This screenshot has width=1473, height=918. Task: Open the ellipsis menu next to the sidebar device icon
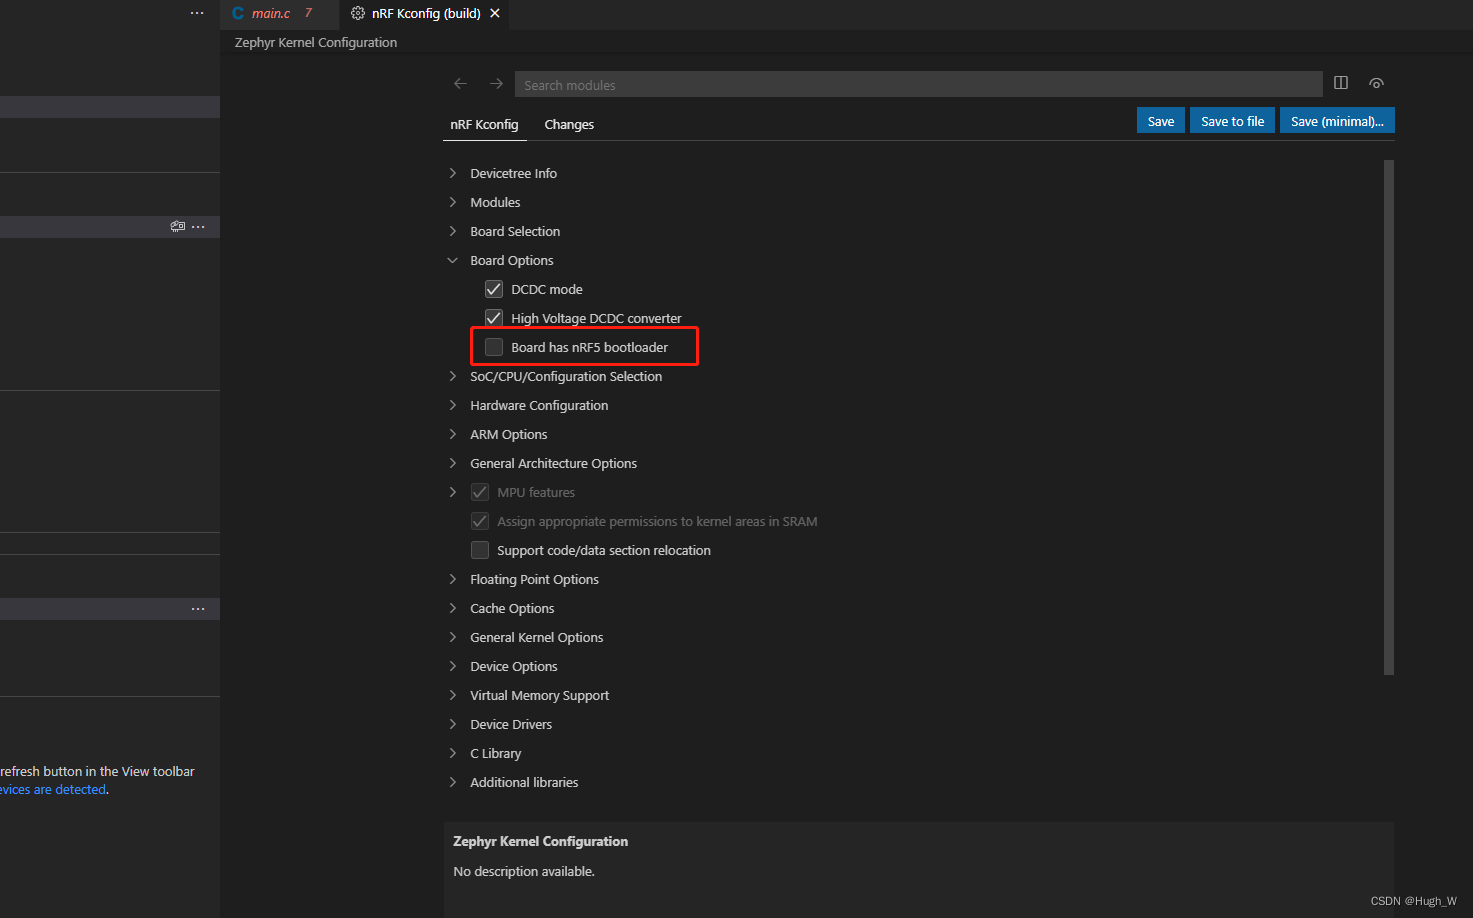198,227
